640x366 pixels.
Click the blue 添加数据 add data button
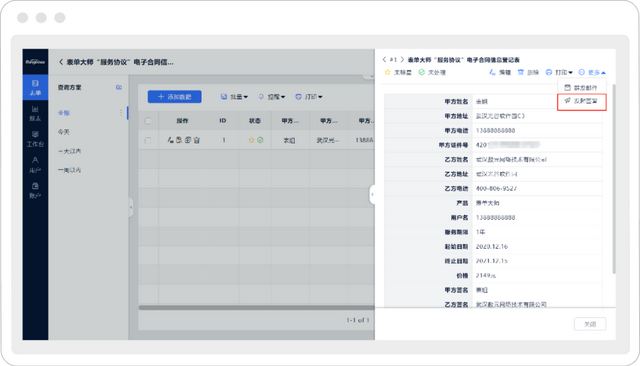point(175,97)
